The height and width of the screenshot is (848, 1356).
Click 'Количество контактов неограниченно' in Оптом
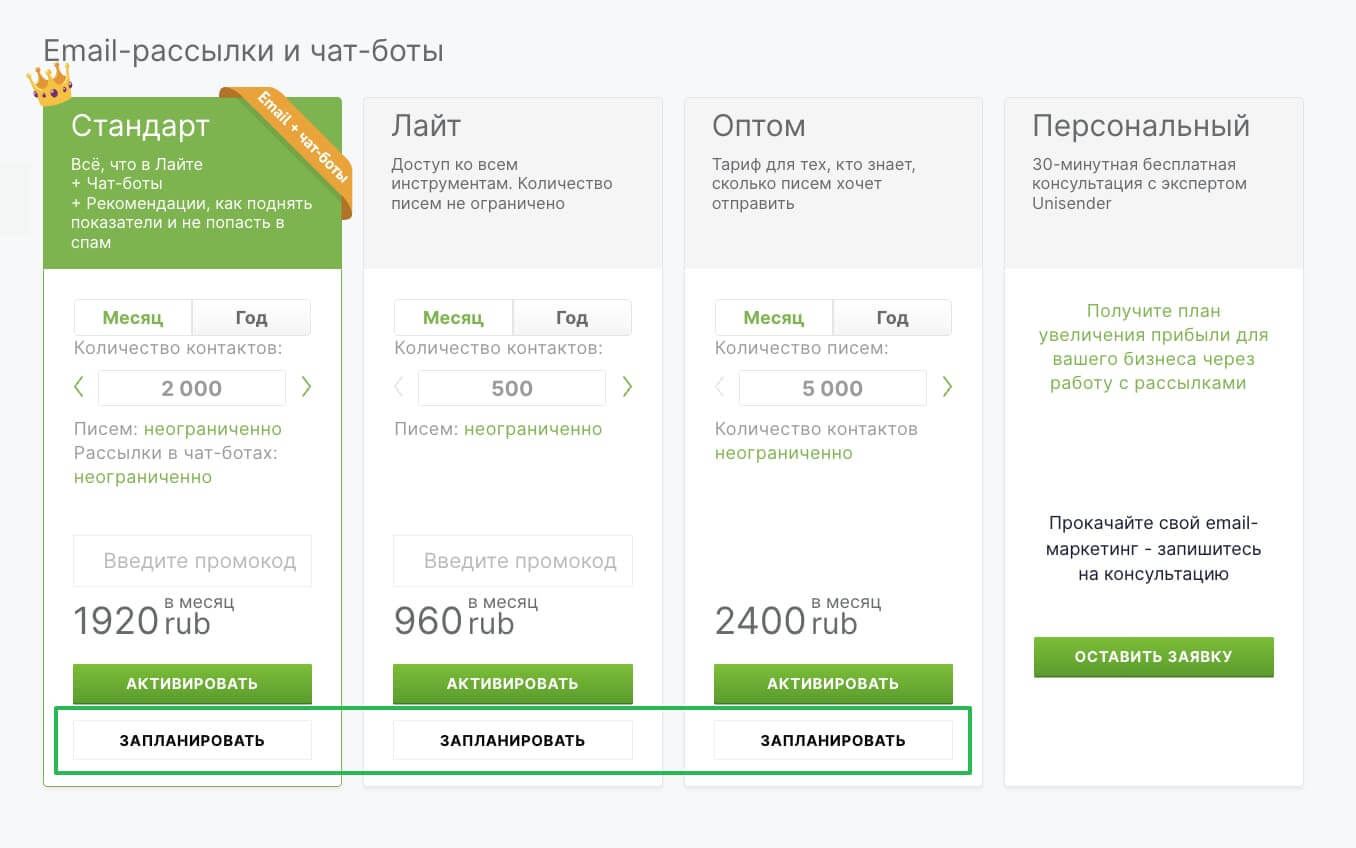[816, 441]
